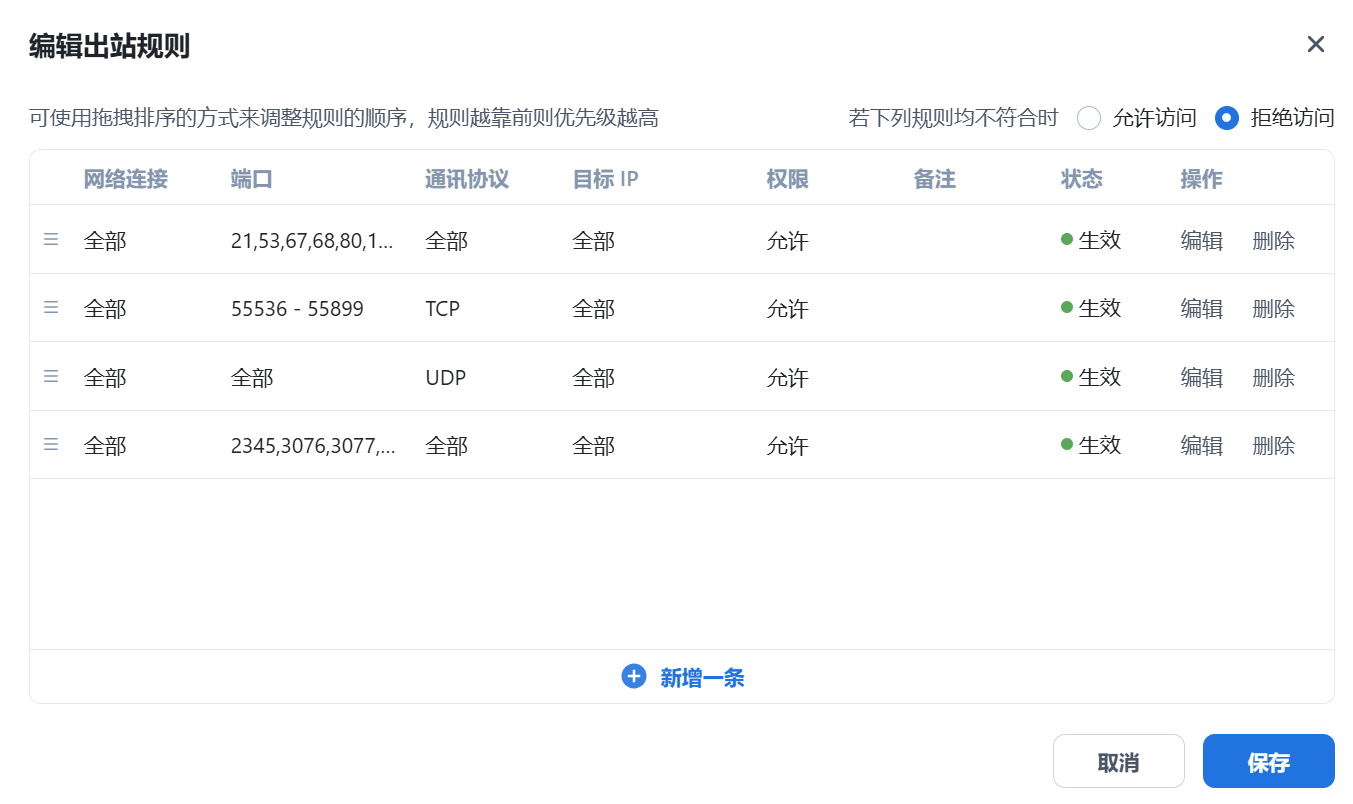The height and width of the screenshot is (804, 1353).
Task: Select the 允许访问 radio option
Action: tap(1089, 118)
